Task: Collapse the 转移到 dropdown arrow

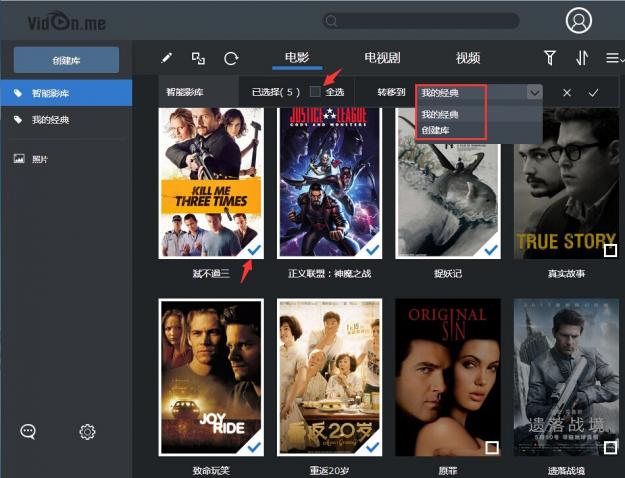Action: tap(534, 93)
